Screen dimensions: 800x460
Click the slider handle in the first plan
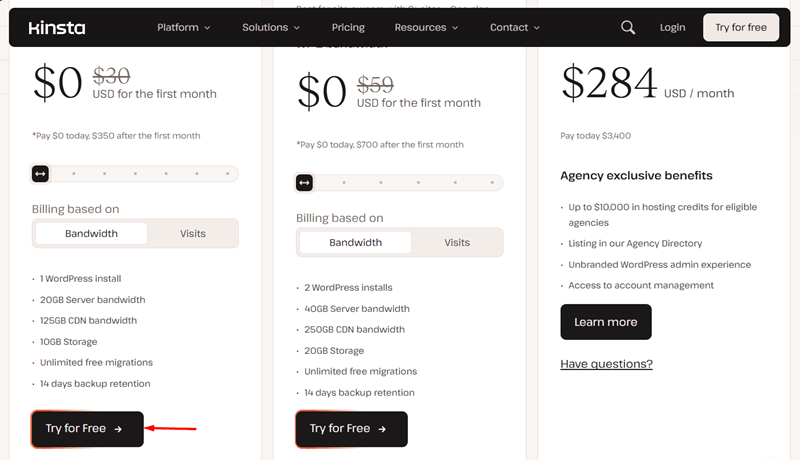[40, 174]
